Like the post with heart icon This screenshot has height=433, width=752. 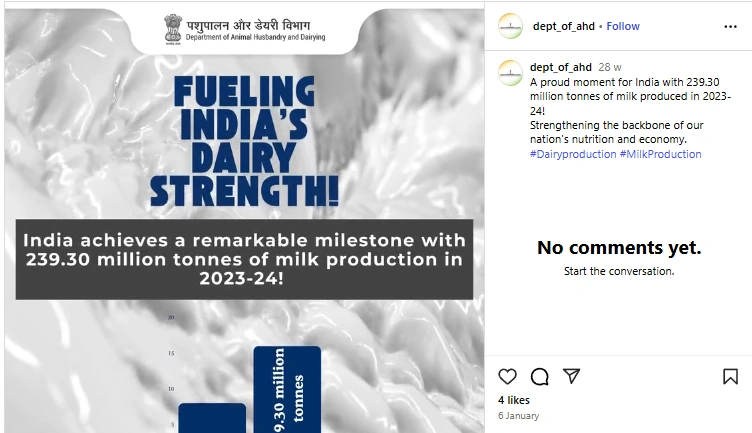click(x=507, y=376)
